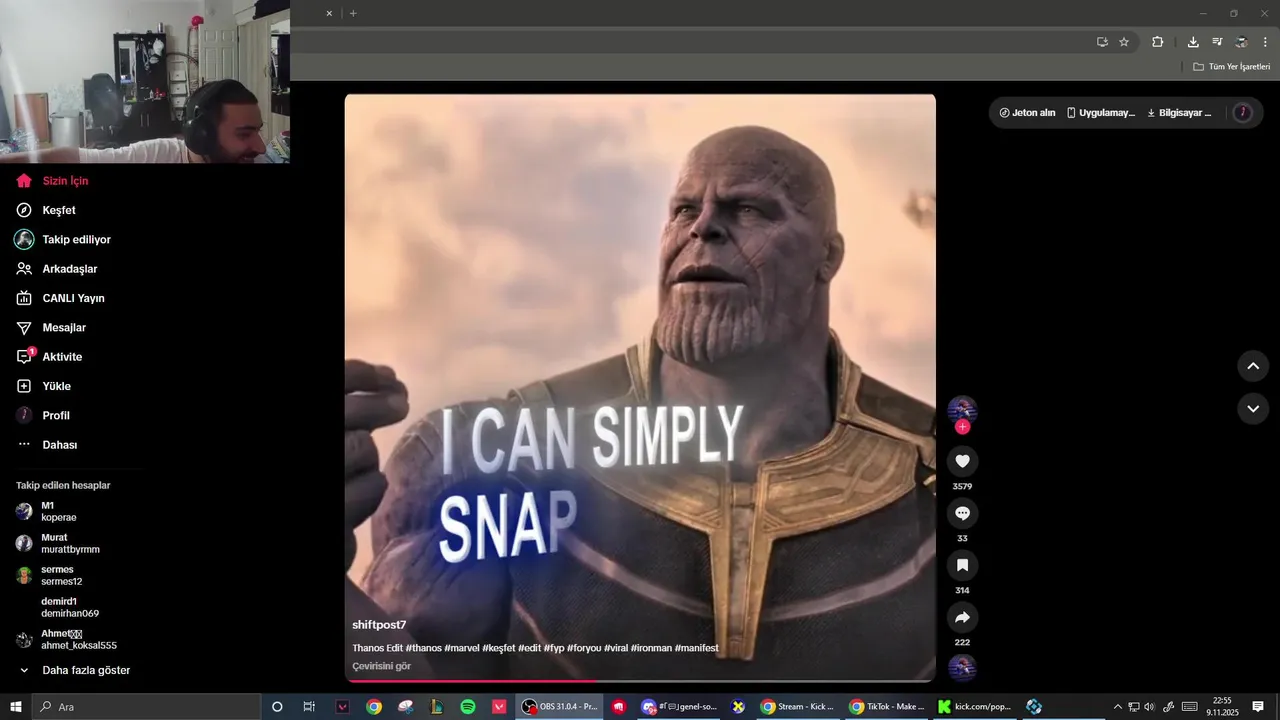Open the spinning sound disc below share
Image resolution: width=1280 pixels, height=720 pixels.
(962, 668)
